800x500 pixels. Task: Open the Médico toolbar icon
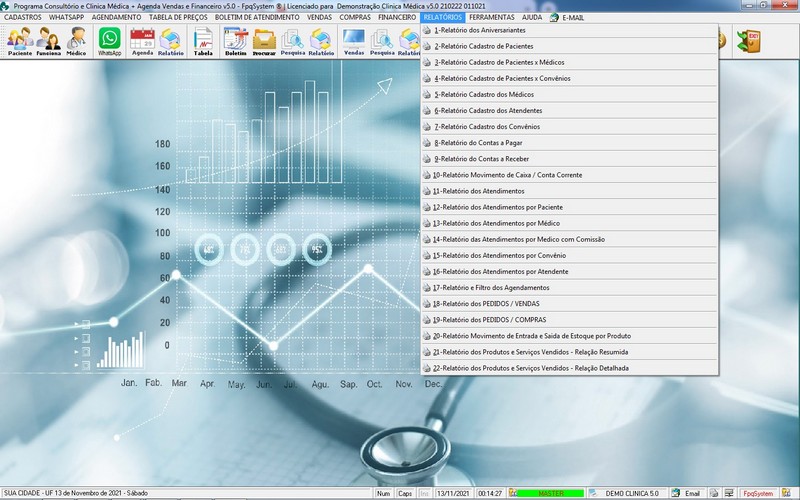(x=77, y=41)
